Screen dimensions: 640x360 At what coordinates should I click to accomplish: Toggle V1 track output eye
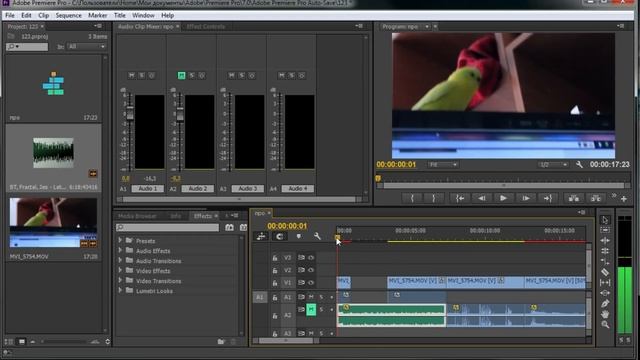click(311, 282)
